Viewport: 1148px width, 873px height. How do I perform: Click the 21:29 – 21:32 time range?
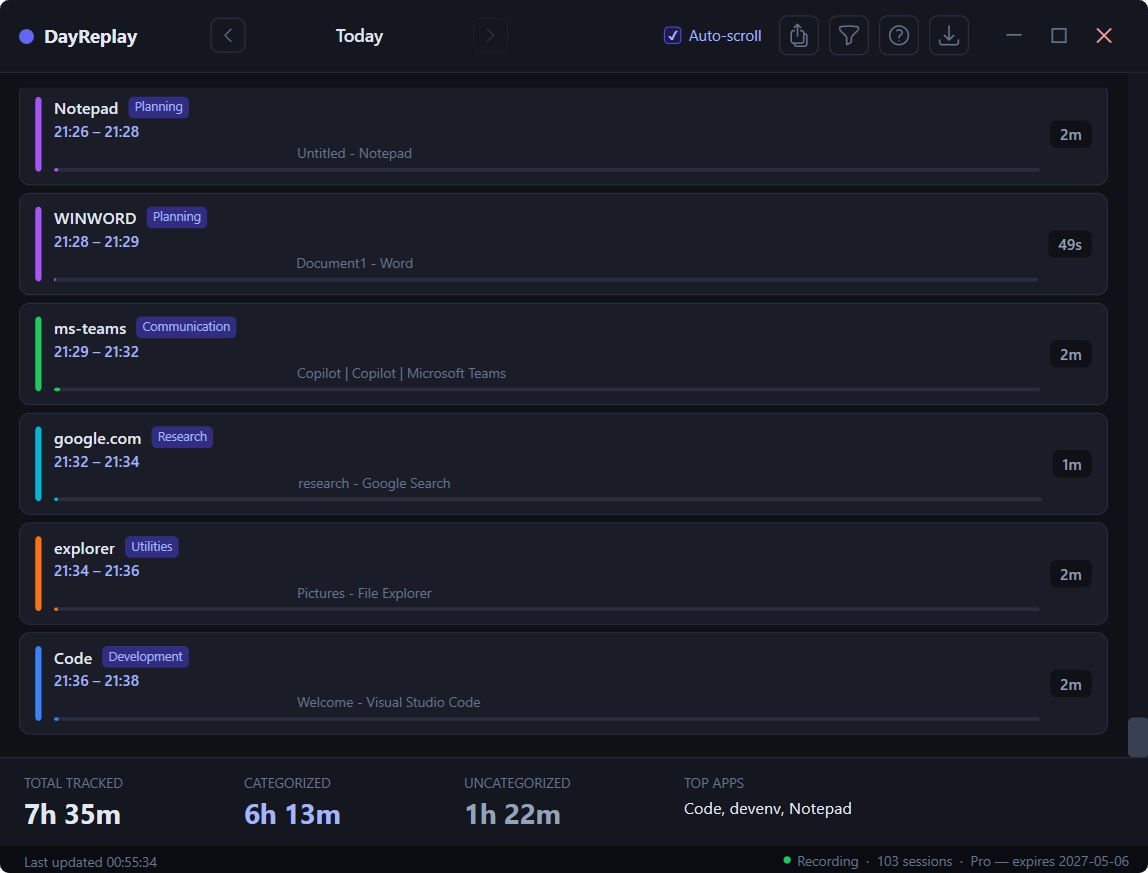tap(96, 352)
